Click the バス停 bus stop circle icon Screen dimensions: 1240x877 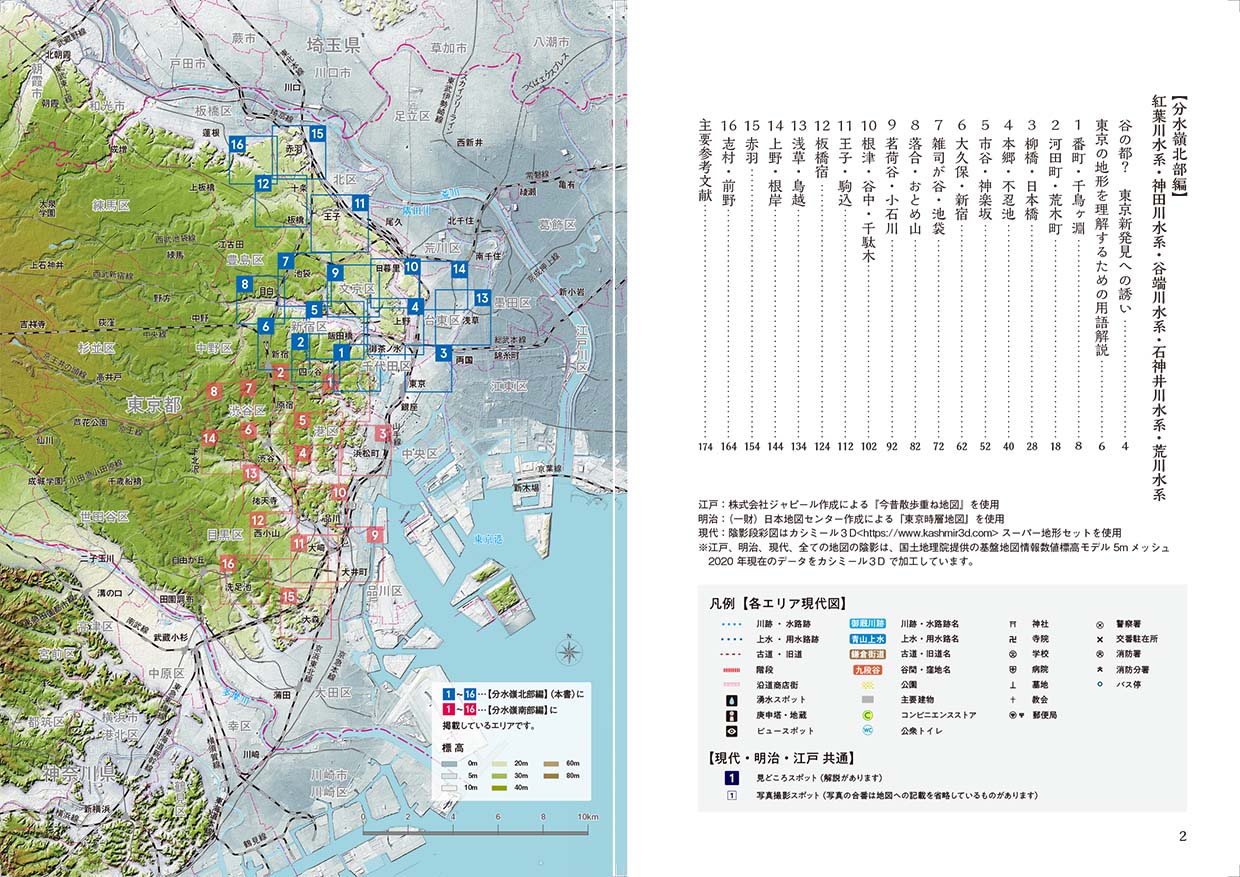(1099, 685)
